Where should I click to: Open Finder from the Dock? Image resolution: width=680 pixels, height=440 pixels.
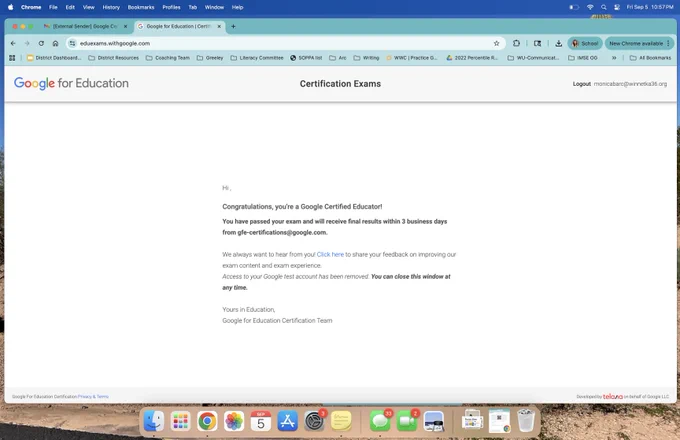(154, 421)
